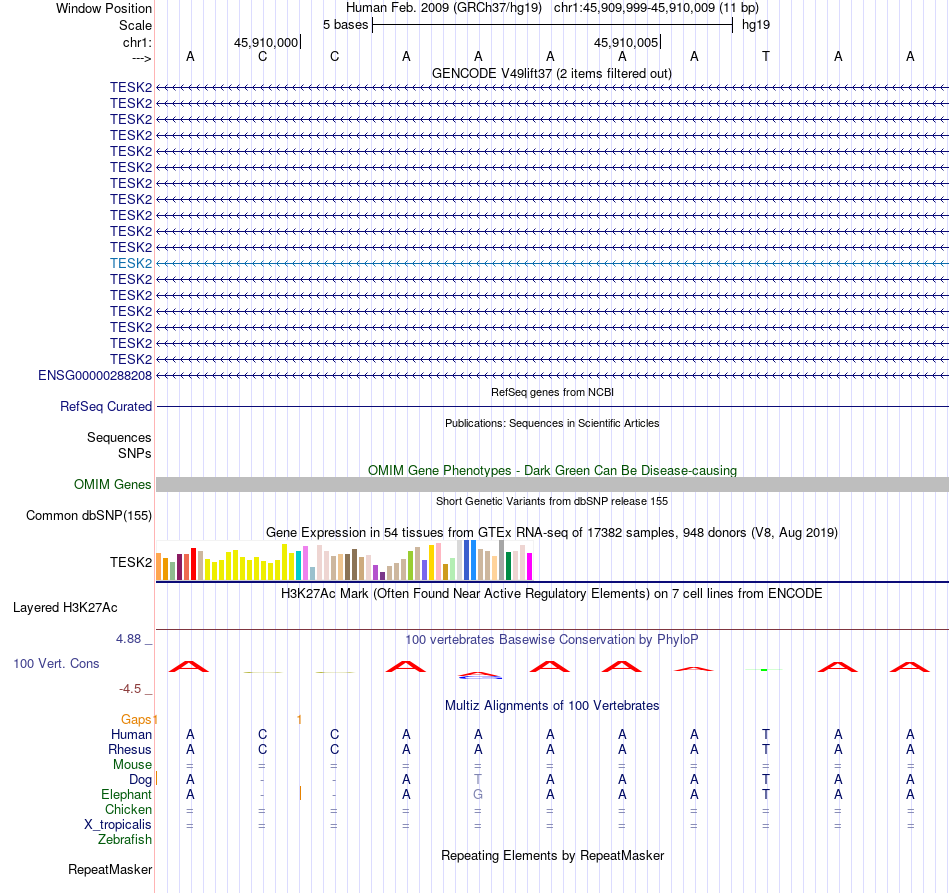Screen dimensions: 950x893
Task: Click the Sequences label in Publications track
Action: (x=119, y=437)
